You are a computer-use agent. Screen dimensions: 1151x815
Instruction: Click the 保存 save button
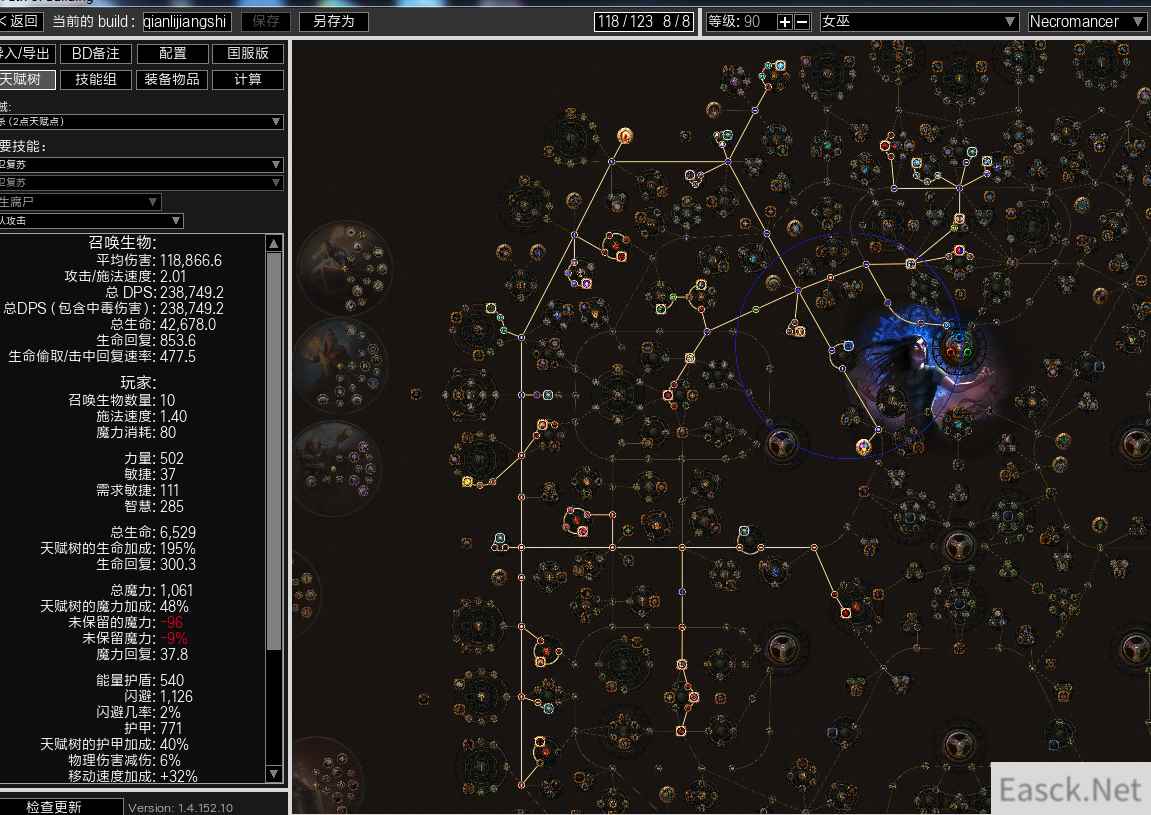(266, 21)
